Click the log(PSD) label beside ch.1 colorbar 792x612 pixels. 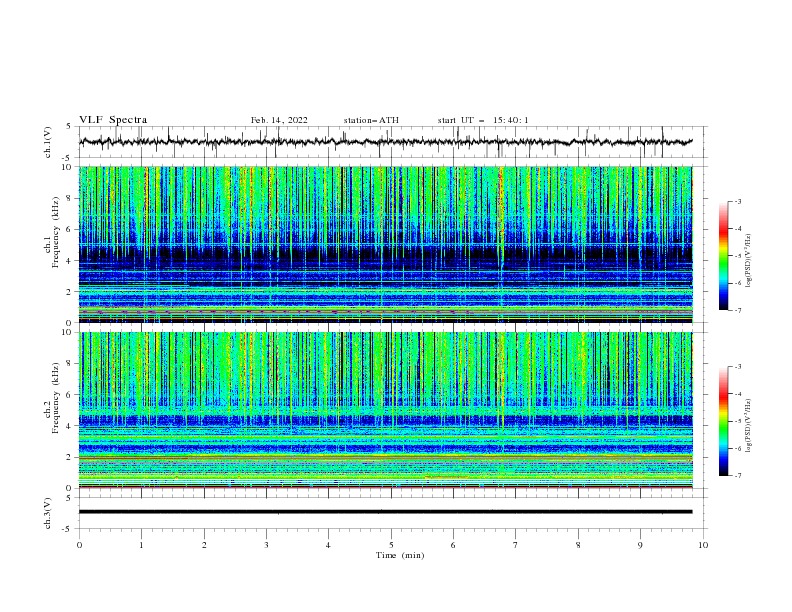[x=748, y=261]
